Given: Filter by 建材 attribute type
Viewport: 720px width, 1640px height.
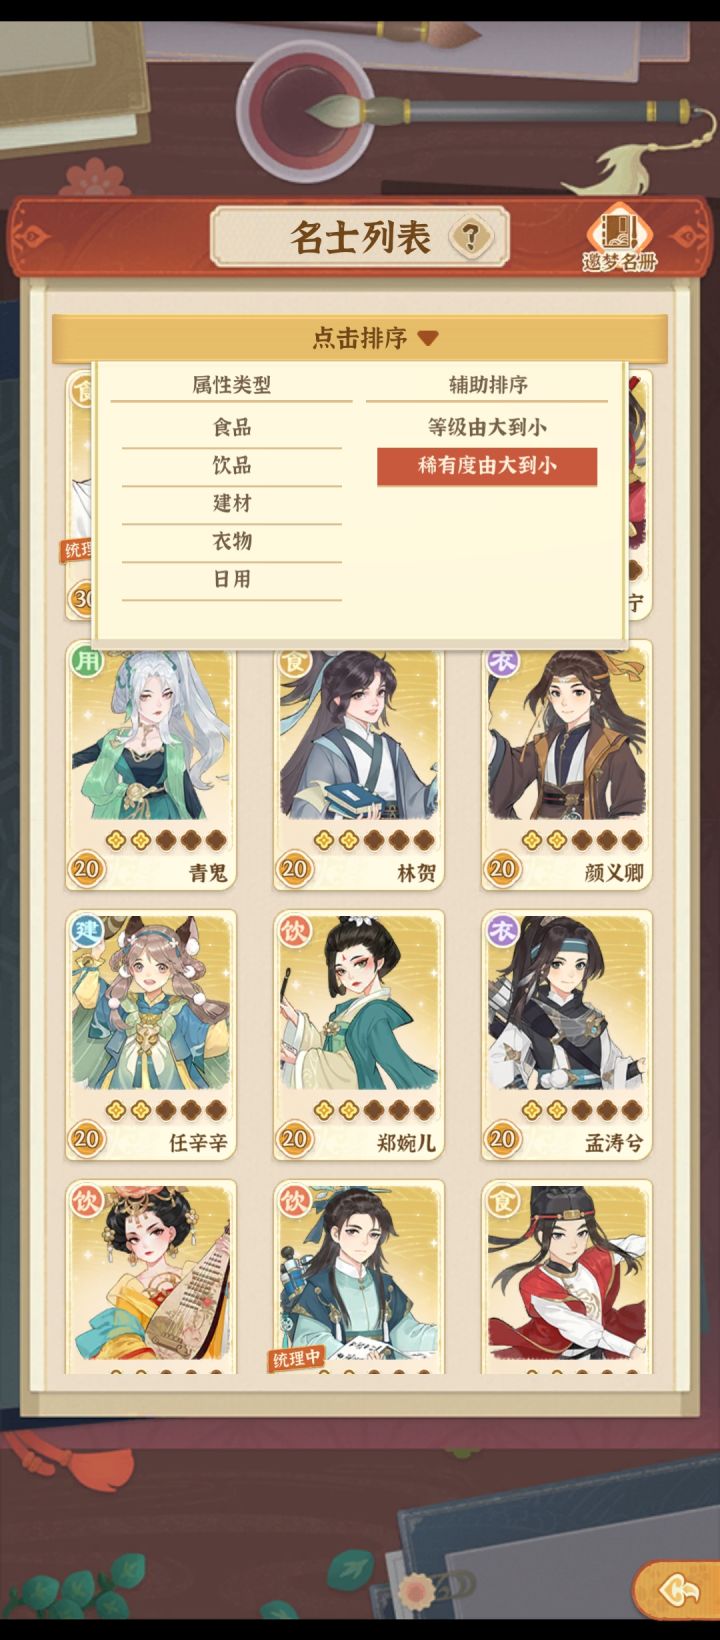Looking at the screenshot, I should tap(232, 504).
